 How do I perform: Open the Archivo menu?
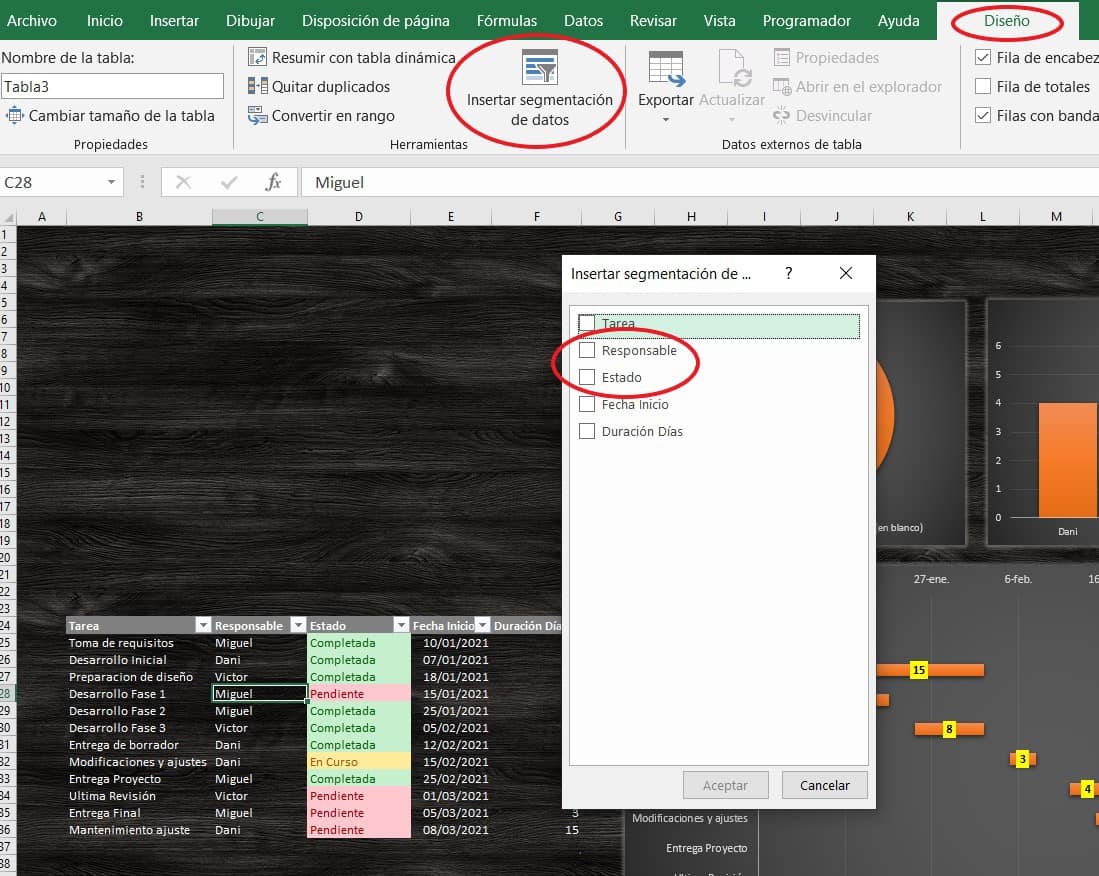pos(32,20)
